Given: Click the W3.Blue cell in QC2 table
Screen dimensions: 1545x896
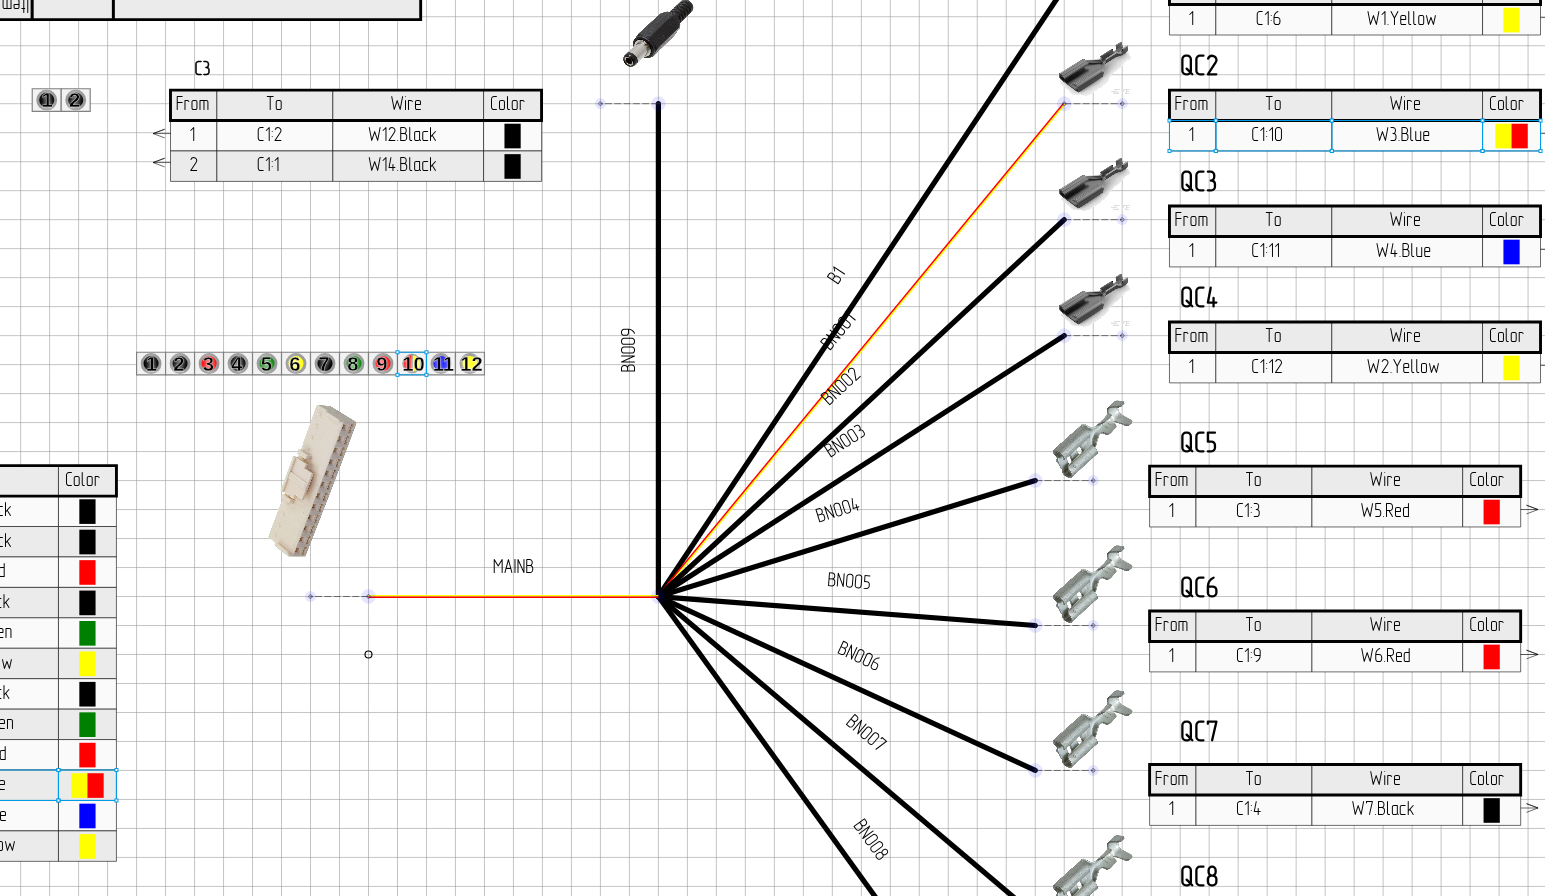Looking at the screenshot, I should click(x=1404, y=135).
